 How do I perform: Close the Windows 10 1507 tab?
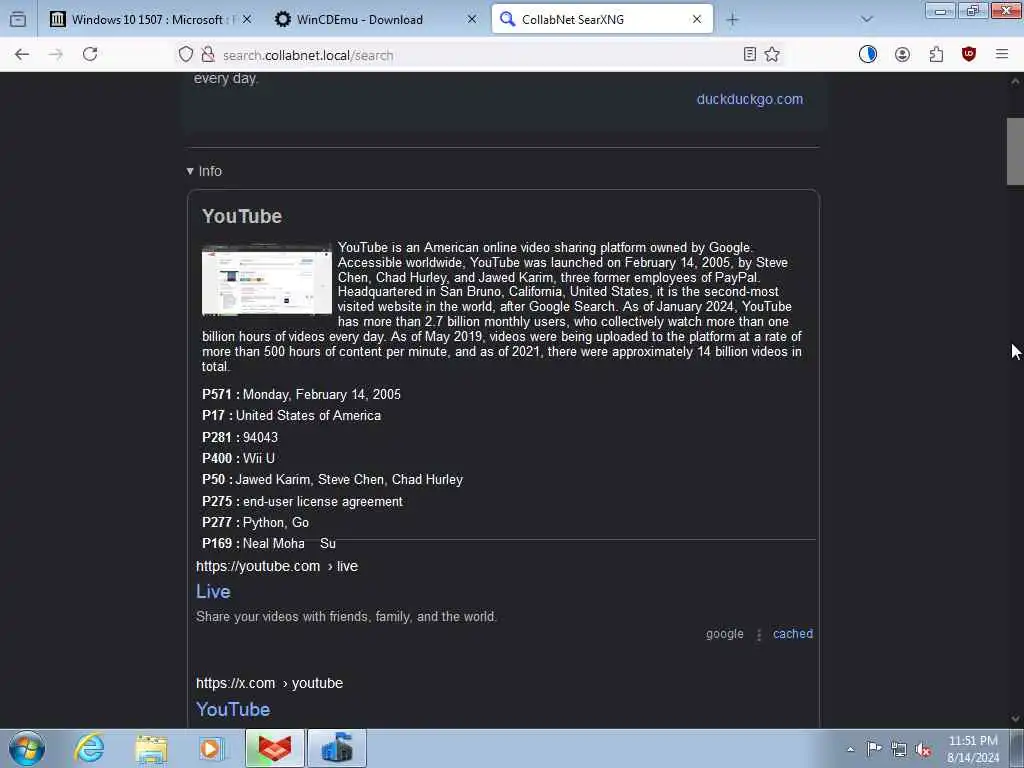coord(246,20)
